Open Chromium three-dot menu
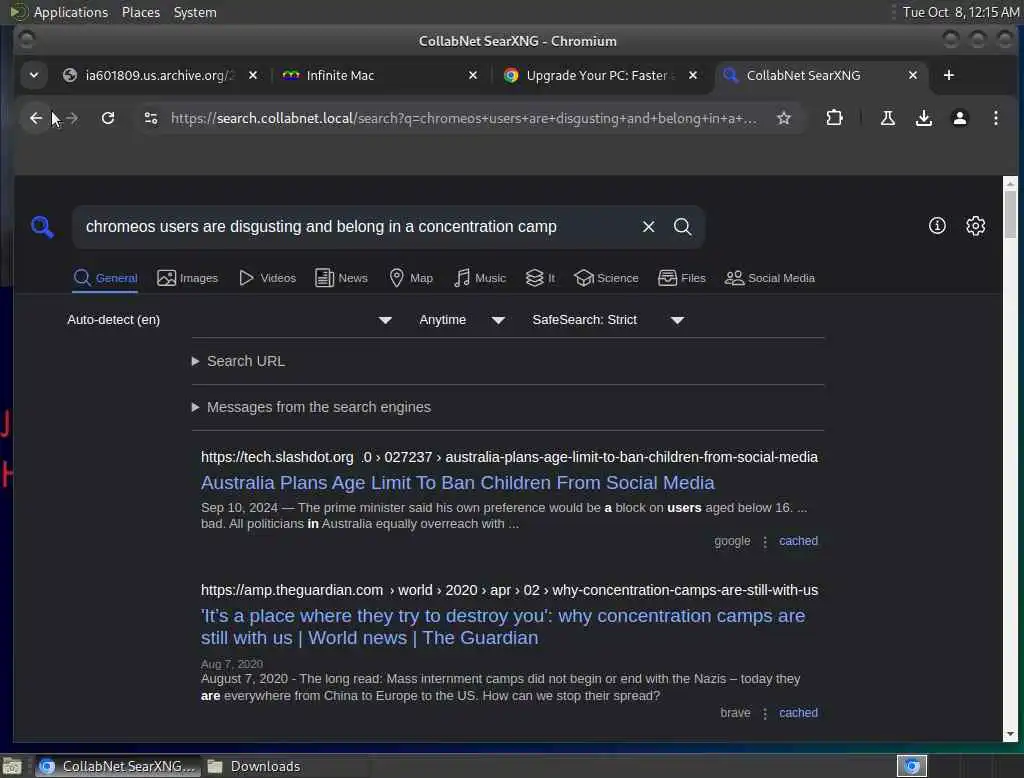 pyautogui.click(x=995, y=118)
